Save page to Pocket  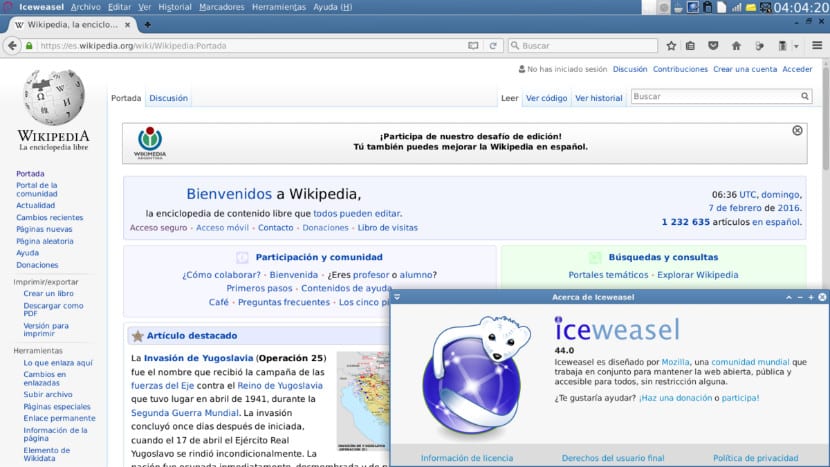click(713, 46)
